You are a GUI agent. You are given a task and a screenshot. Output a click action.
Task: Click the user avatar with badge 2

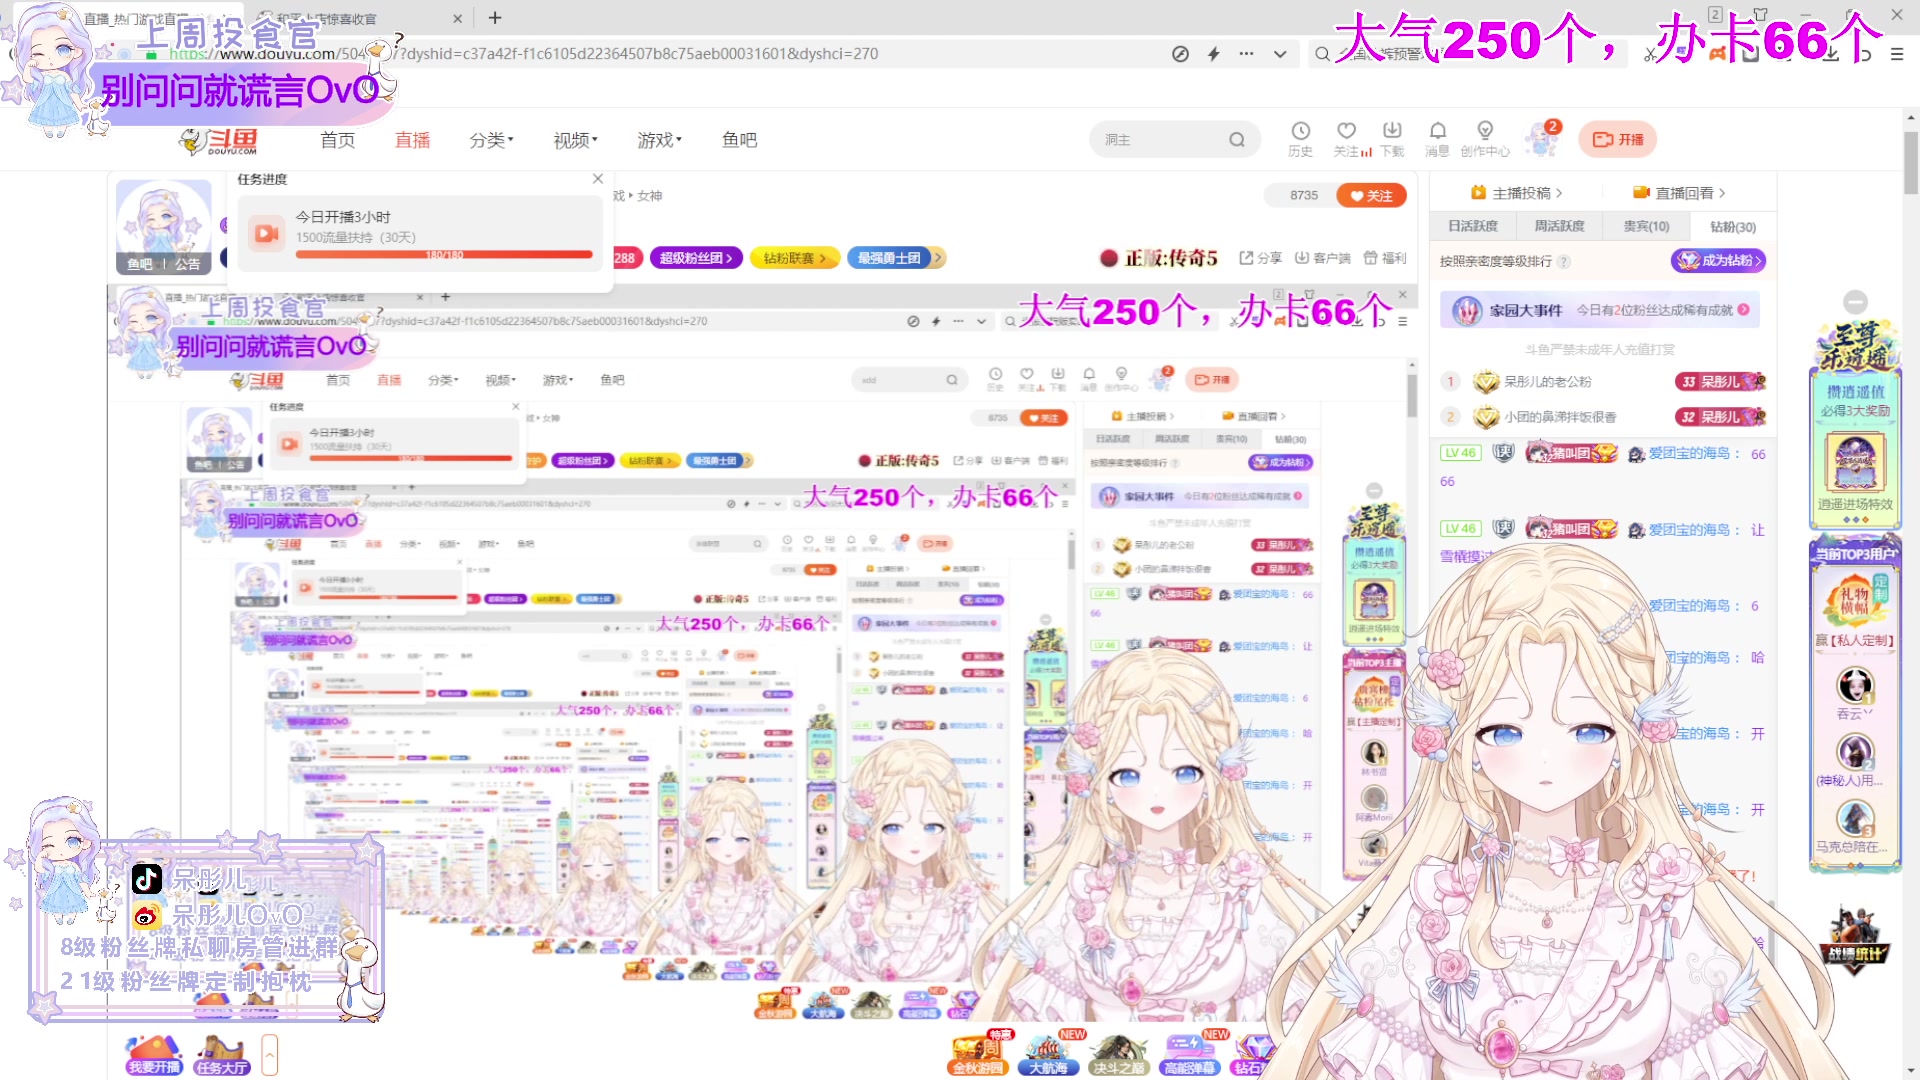(1542, 139)
